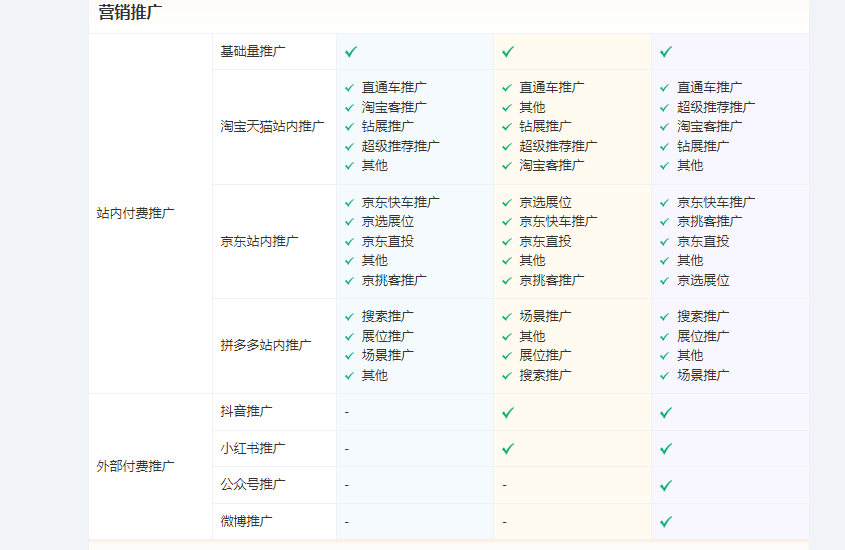This screenshot has height=550, width=845.
Task: Click 展位推广 in the yellow column
Action: pyautogui.click(x=545, y=356)
